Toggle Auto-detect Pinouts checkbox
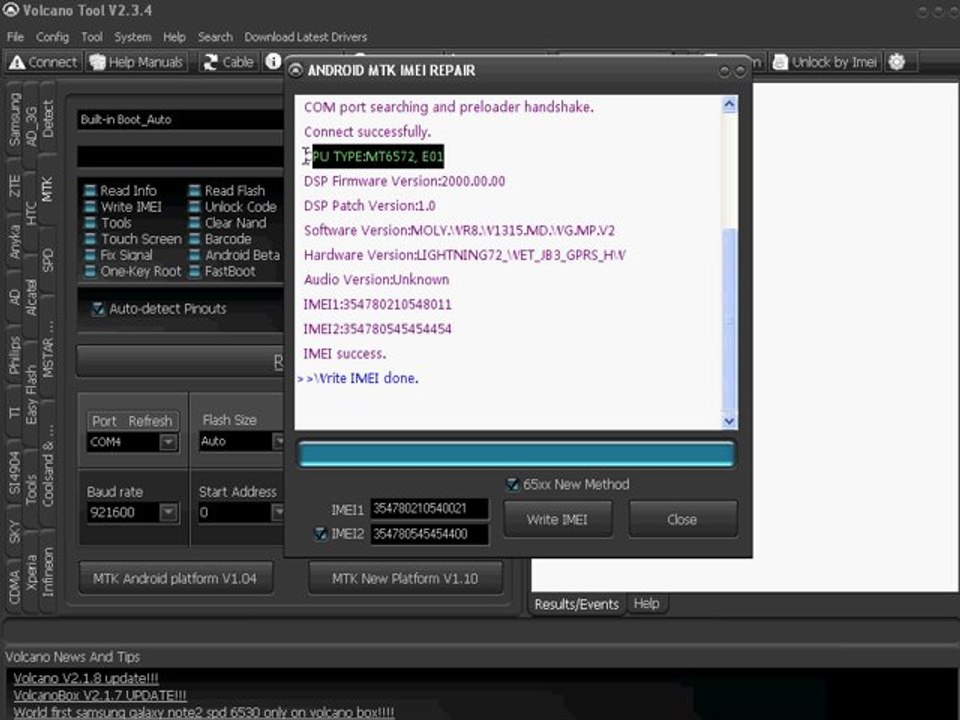 [98, 309]
